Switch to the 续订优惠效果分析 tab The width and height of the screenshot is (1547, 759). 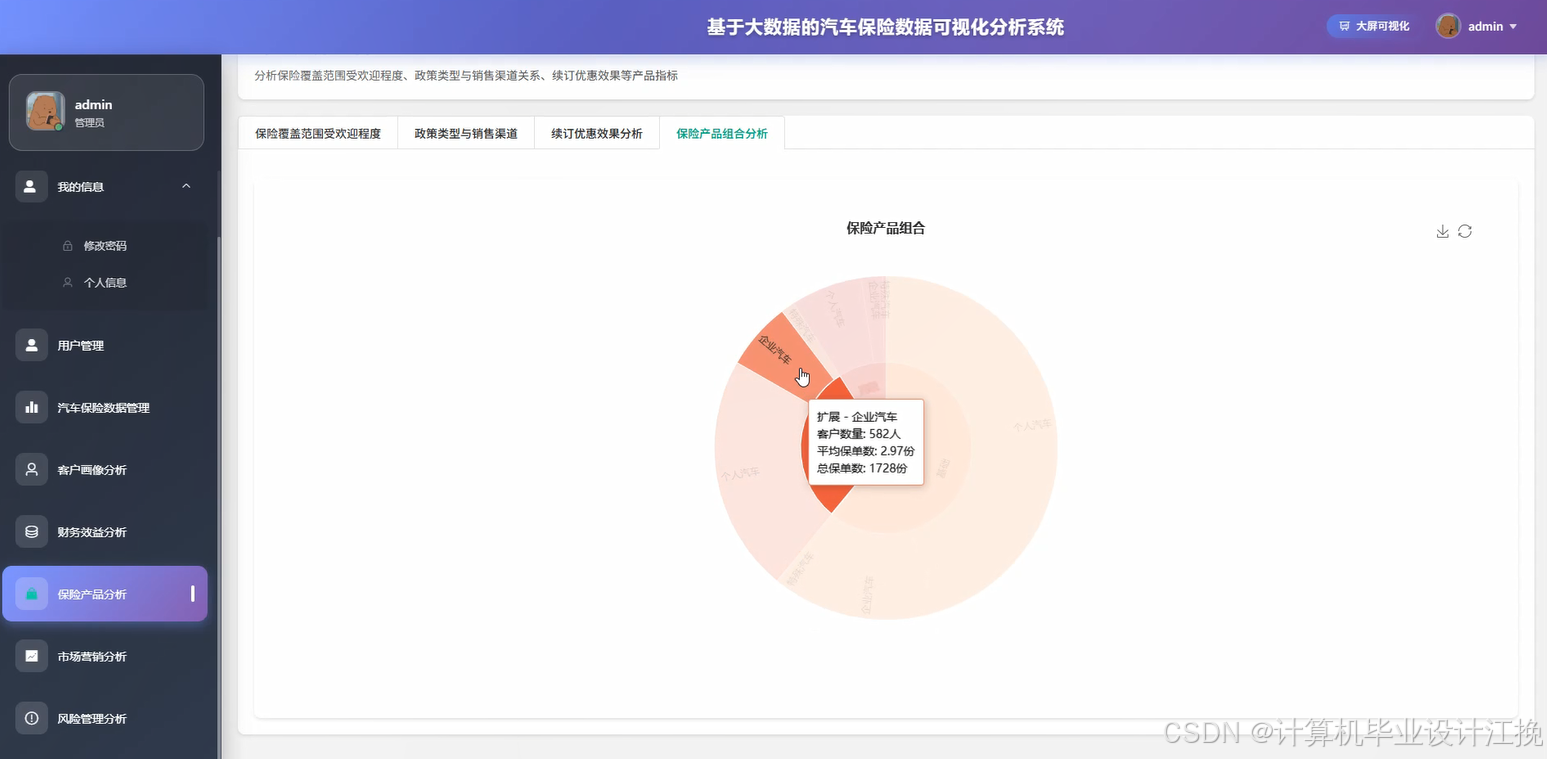pos(597,133)
